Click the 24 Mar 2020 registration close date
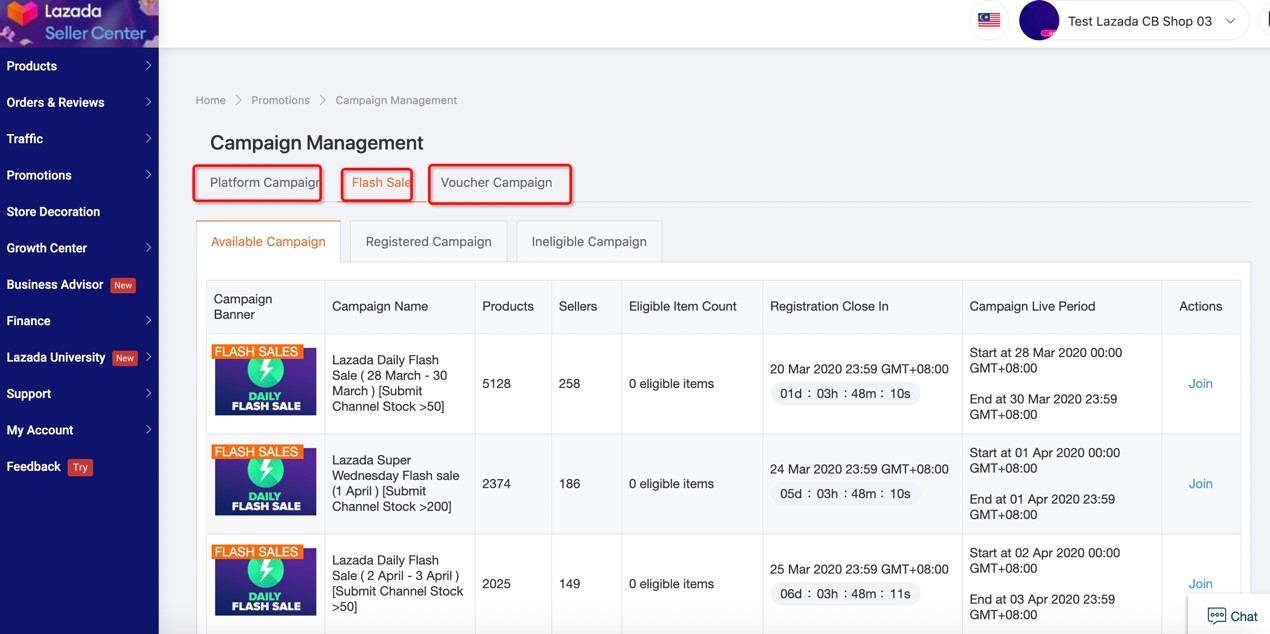 [859, 469]
